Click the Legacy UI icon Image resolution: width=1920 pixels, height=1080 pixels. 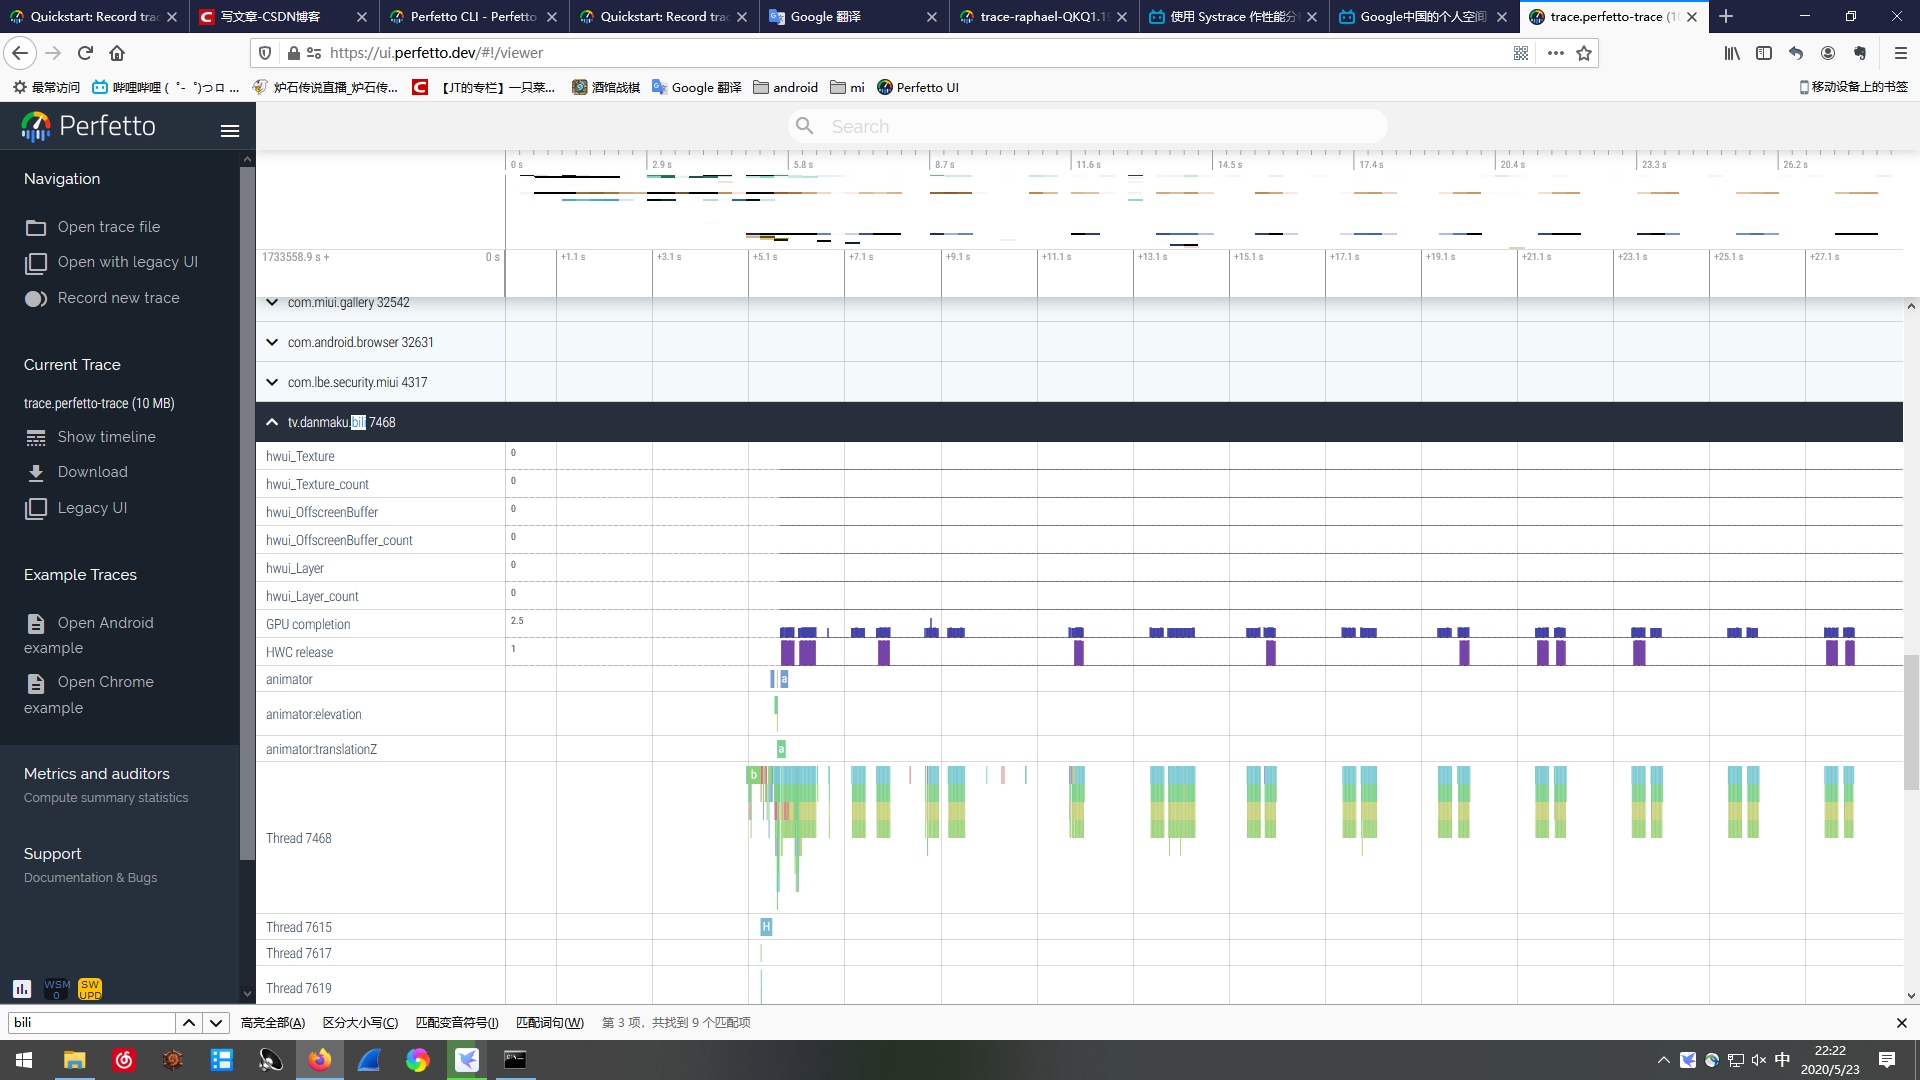pyautogui.click(x=36, y=509)
